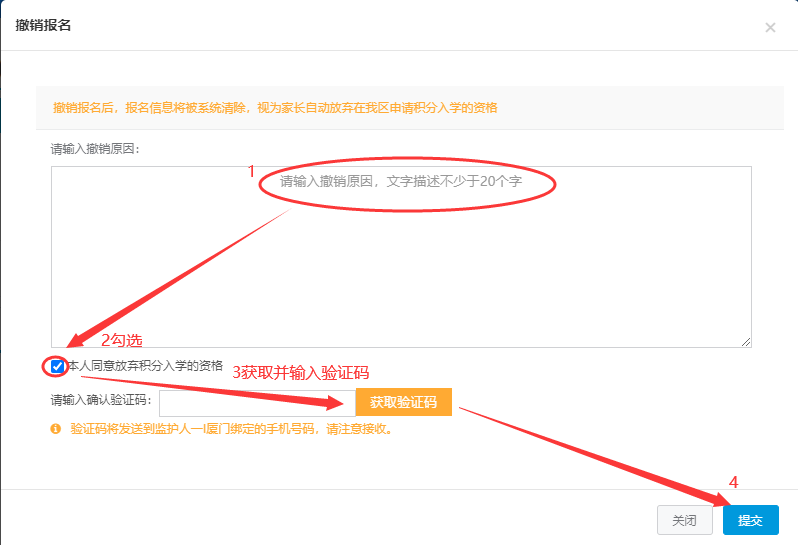Uncheck the 本人同意放弃积分入学的资格 checkbox

pyautogui.click(x=57, y=366)
